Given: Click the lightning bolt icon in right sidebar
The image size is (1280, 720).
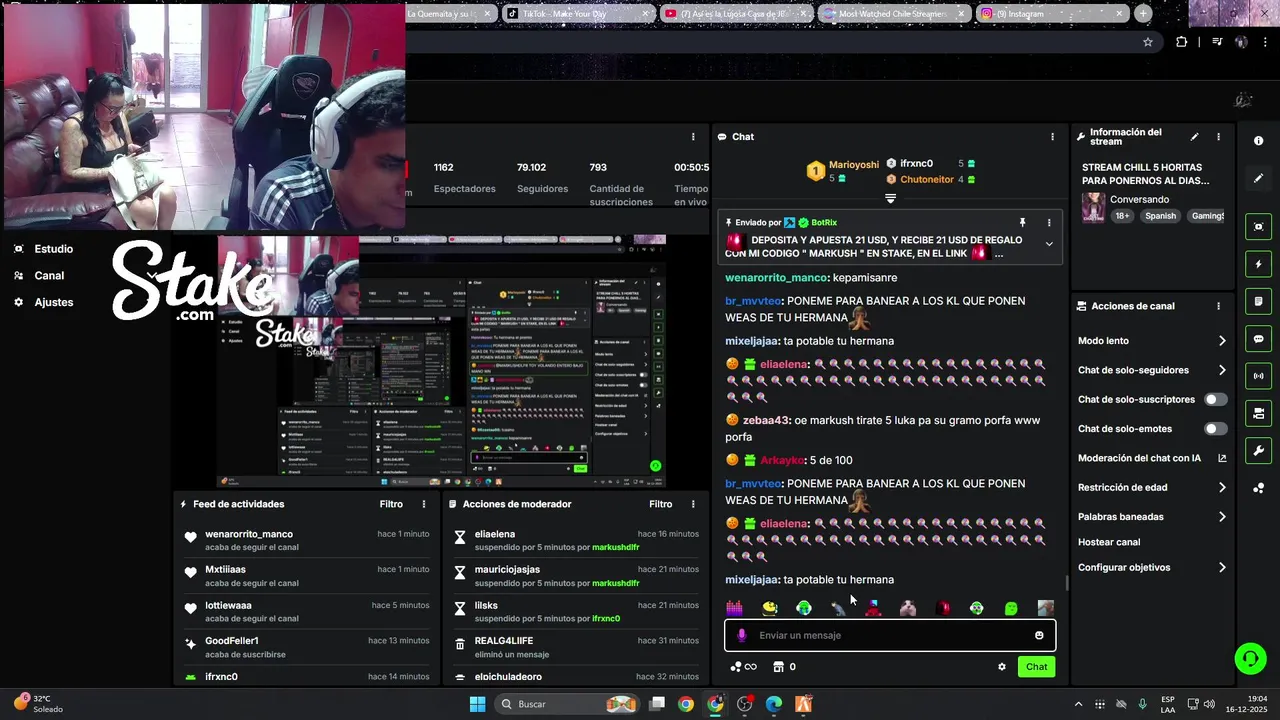Looking at the screenshot, I should [x=1258, y=264].
